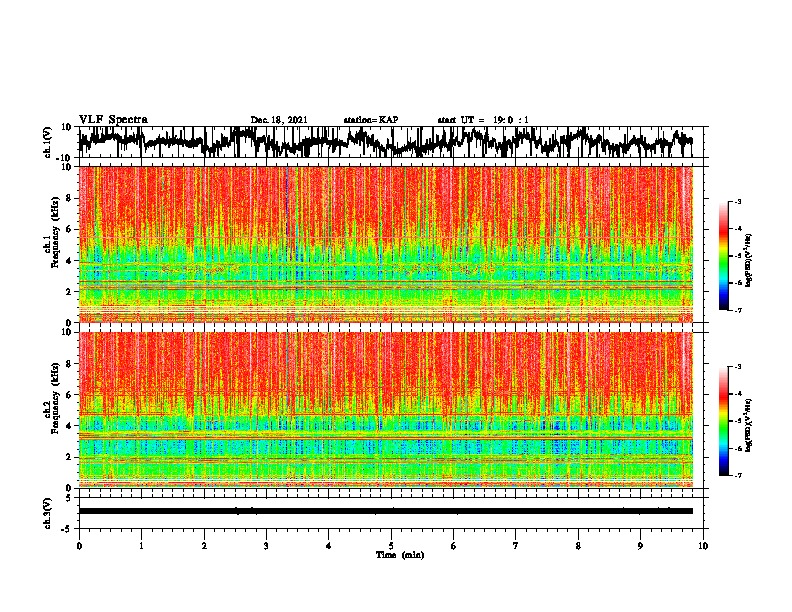Click the flat black ch.3 voltage trace
Screen dimensions: 792x612
pyautogui.click(x=386, y=511)
